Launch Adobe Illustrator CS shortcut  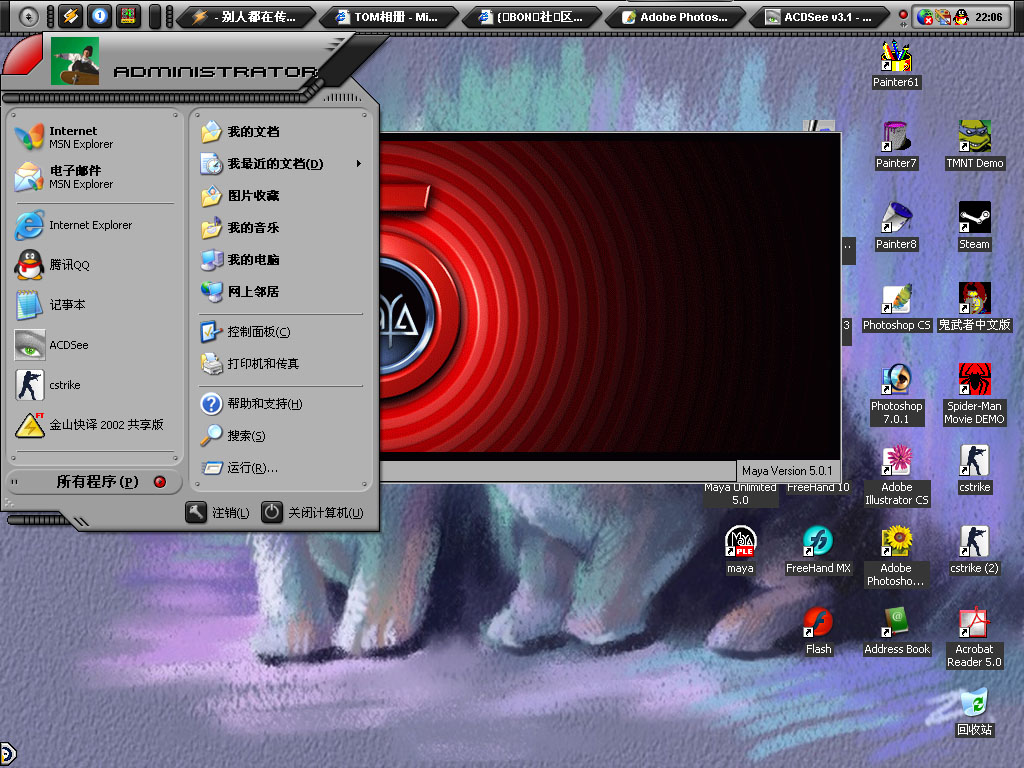(x=896, y=475)
